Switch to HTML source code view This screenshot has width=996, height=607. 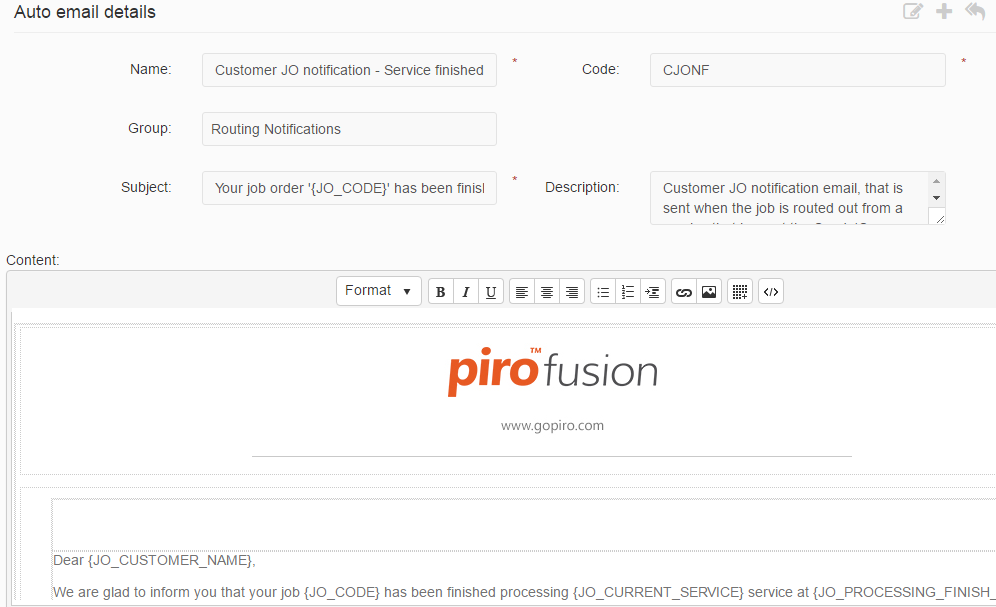(x=771, y=292)
